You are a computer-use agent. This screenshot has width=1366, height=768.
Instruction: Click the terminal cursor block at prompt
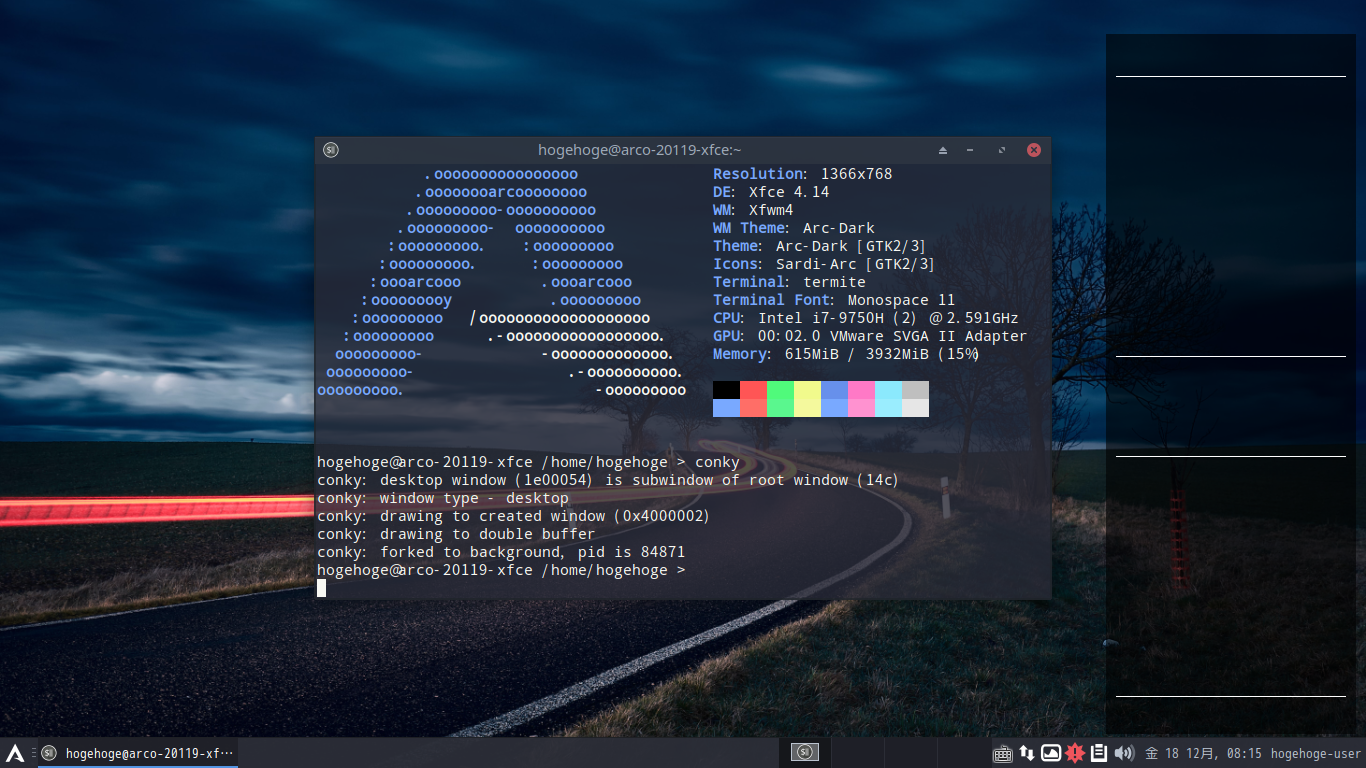pyautogui.click(x=321, y=588)
